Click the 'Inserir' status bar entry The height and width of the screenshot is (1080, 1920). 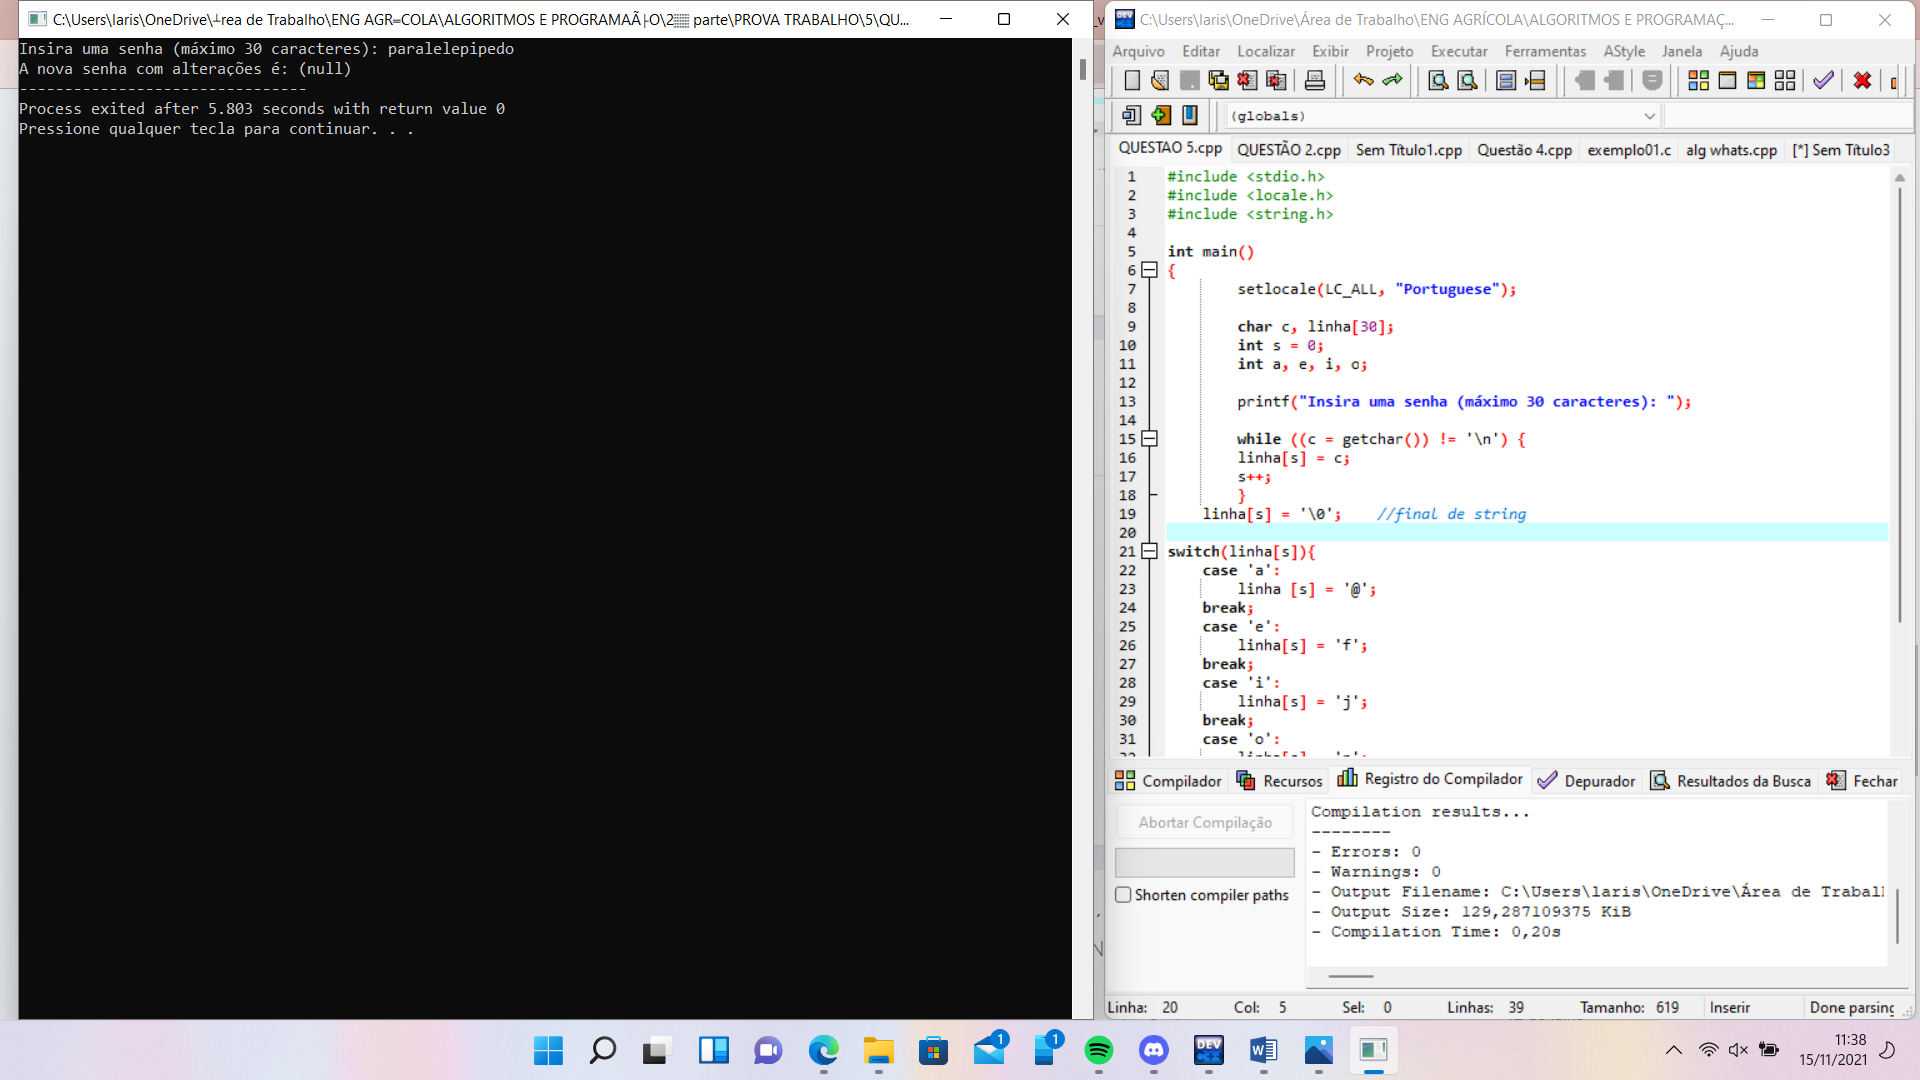tap(1730, 1008)
